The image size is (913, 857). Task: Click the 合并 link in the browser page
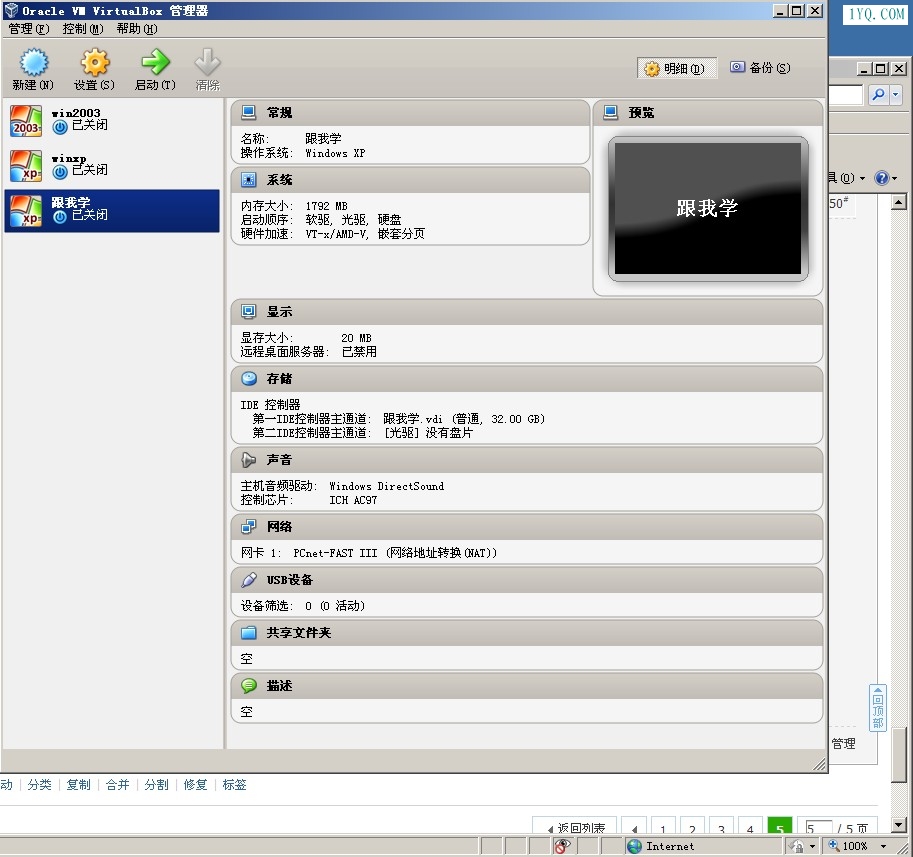[118, 785]
